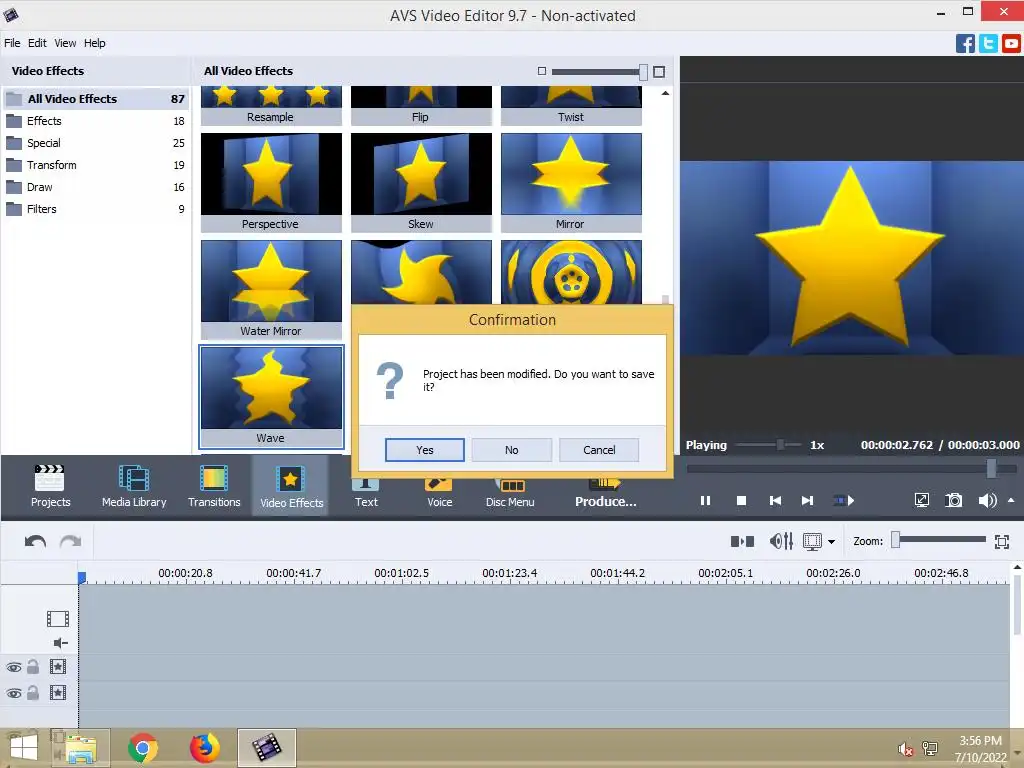This screenshot has height=768, width=1024.
Task: Undo the last action
Action: 35,541
